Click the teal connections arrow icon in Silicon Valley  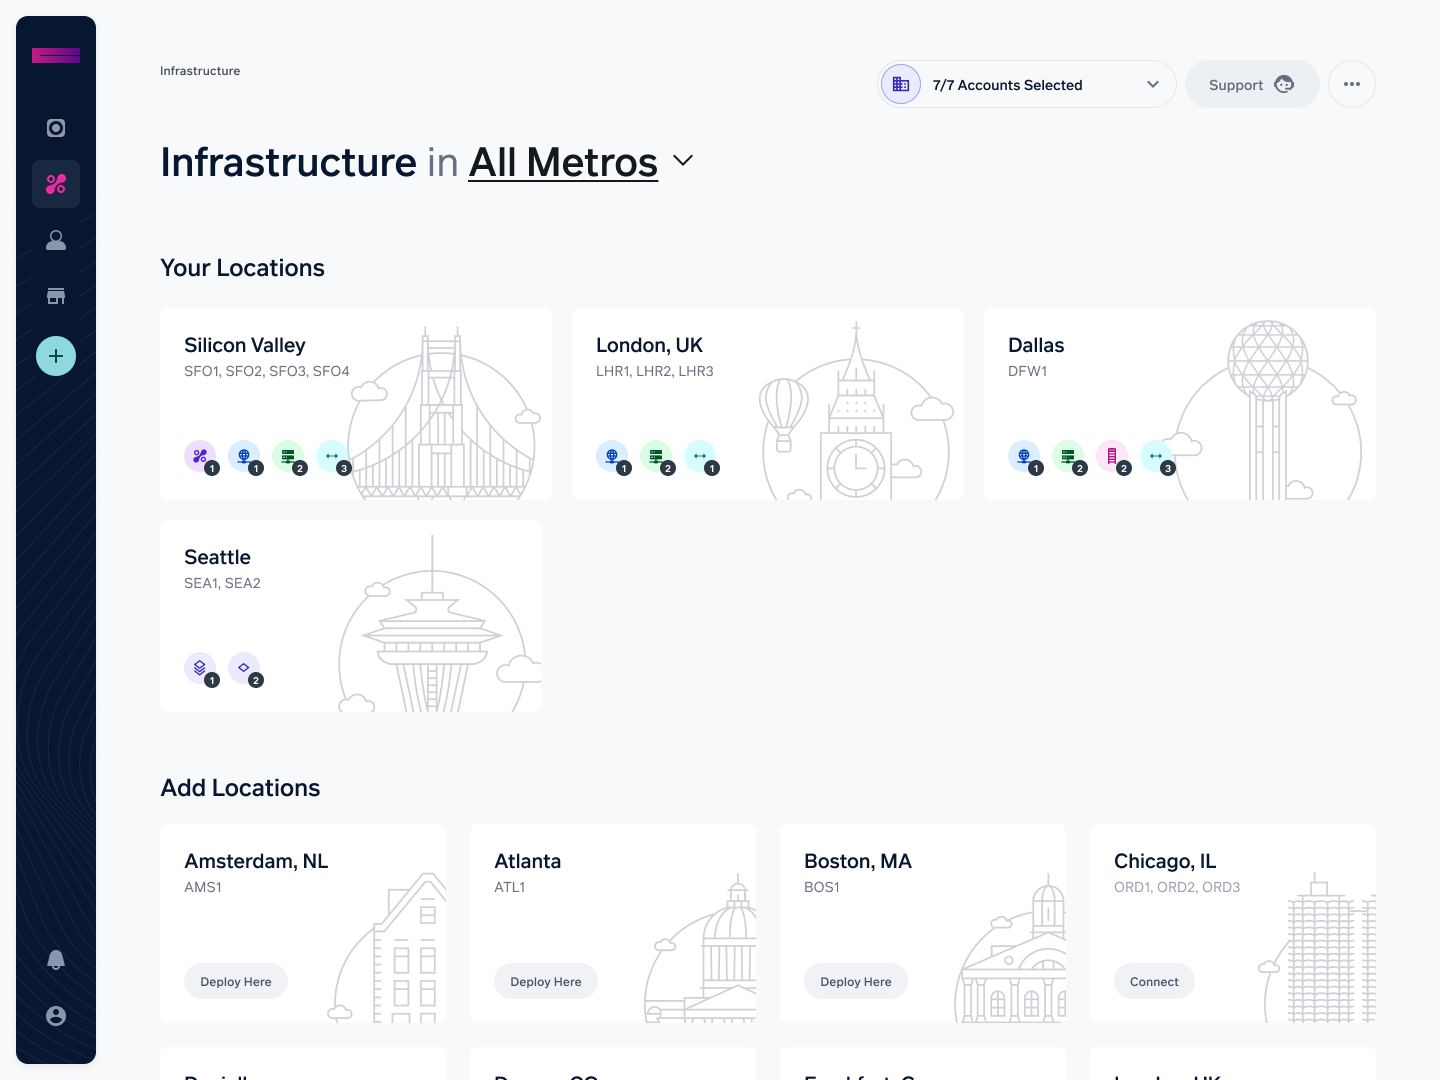pos(332,456)
